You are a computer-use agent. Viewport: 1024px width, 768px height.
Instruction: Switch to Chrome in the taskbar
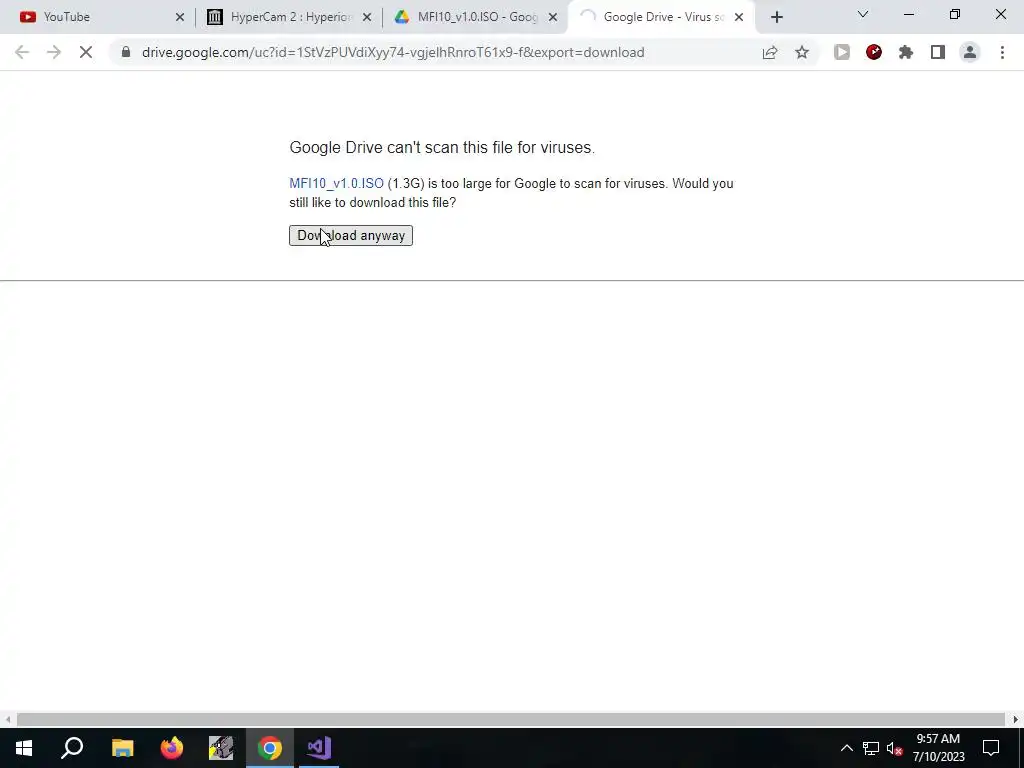click(270, 748)
